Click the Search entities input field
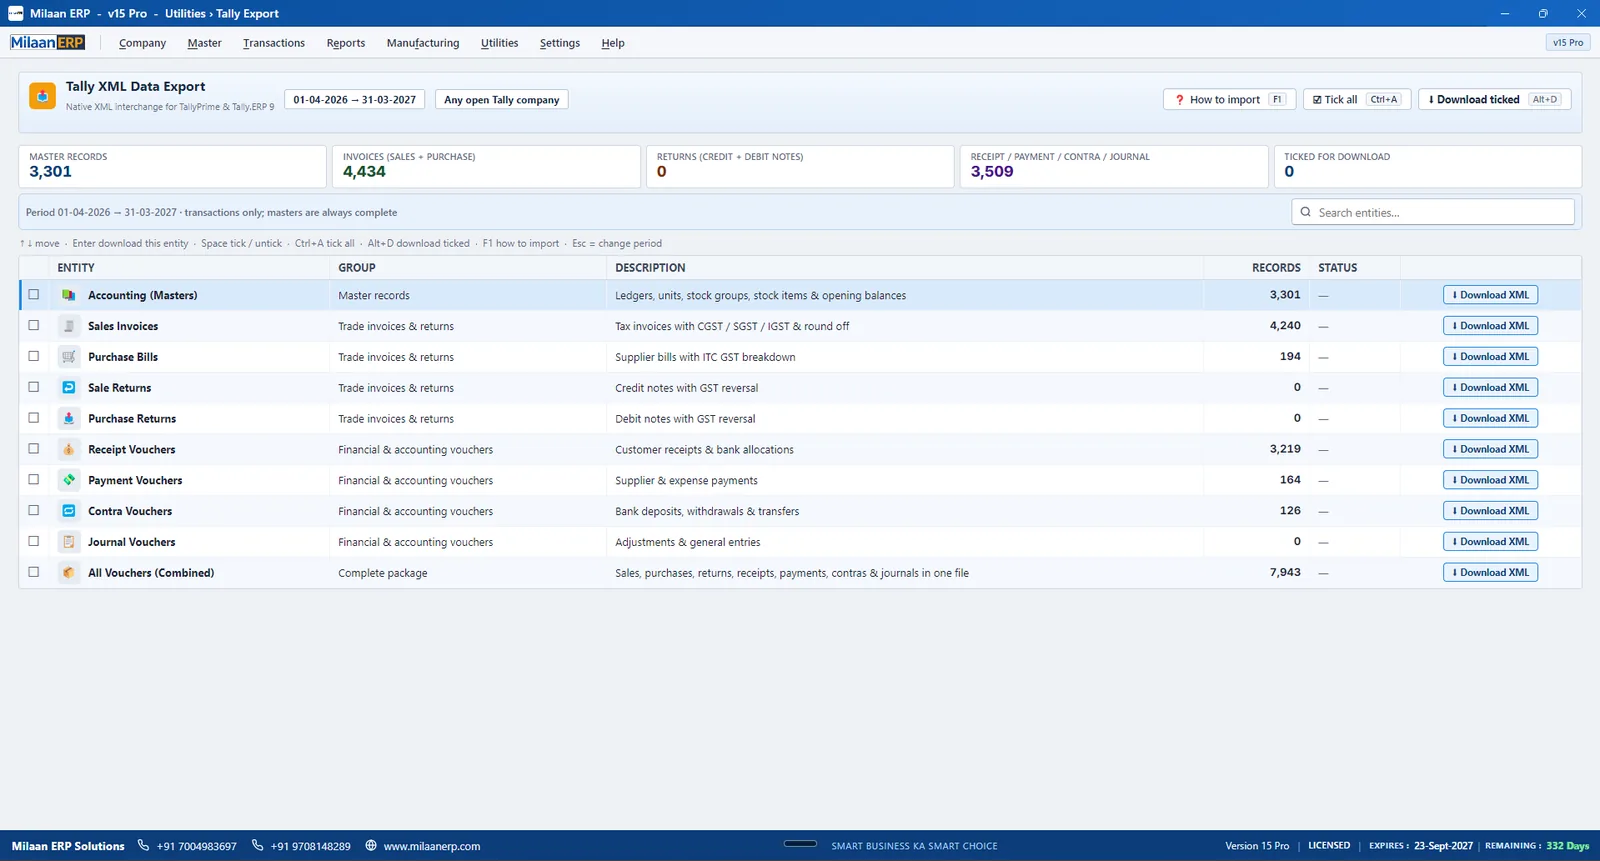The image size is (1600, 861). click(x=1433, y=212)
